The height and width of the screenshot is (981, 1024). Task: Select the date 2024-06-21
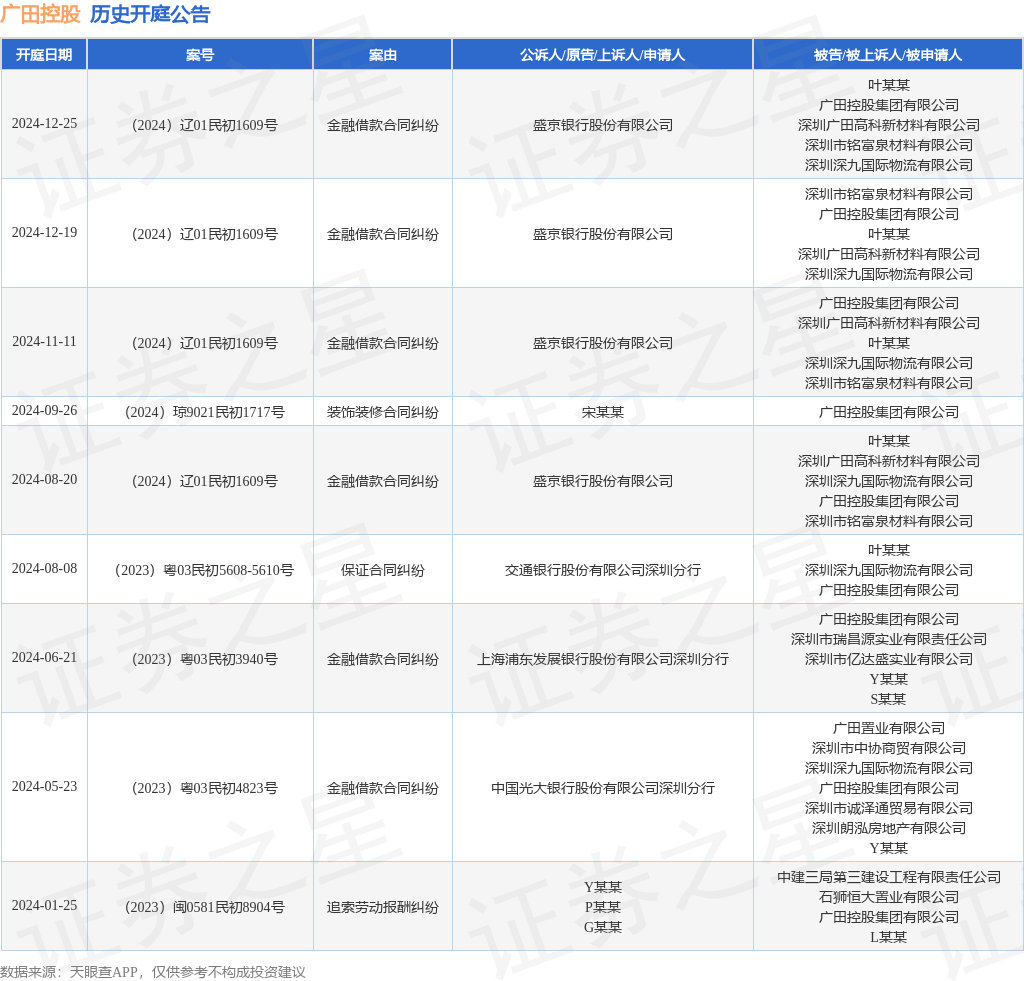[x=44, y=658]
